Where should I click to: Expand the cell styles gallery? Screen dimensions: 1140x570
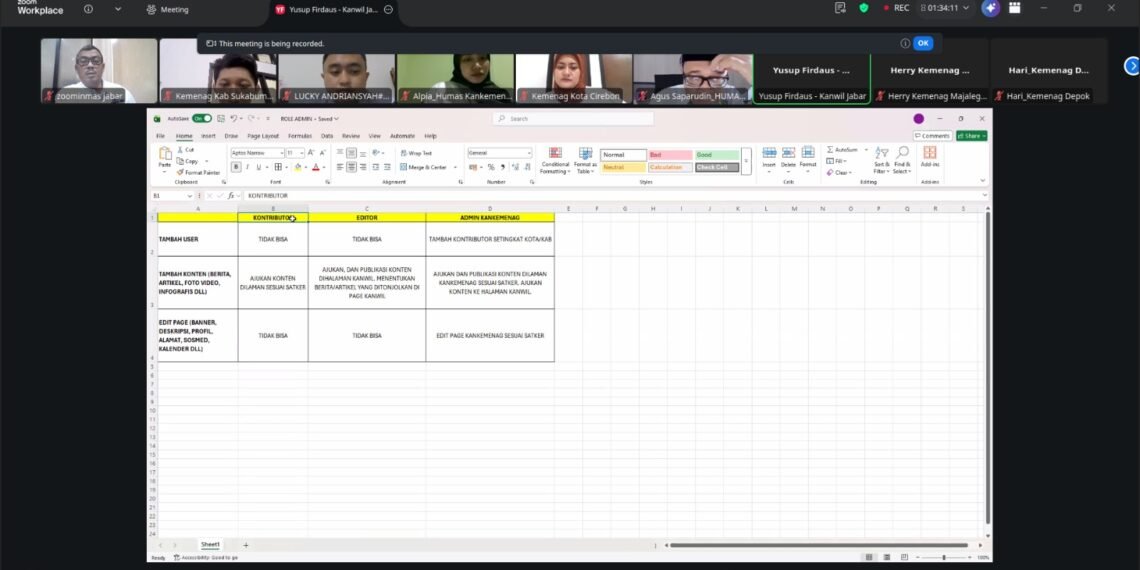(745, 161)
